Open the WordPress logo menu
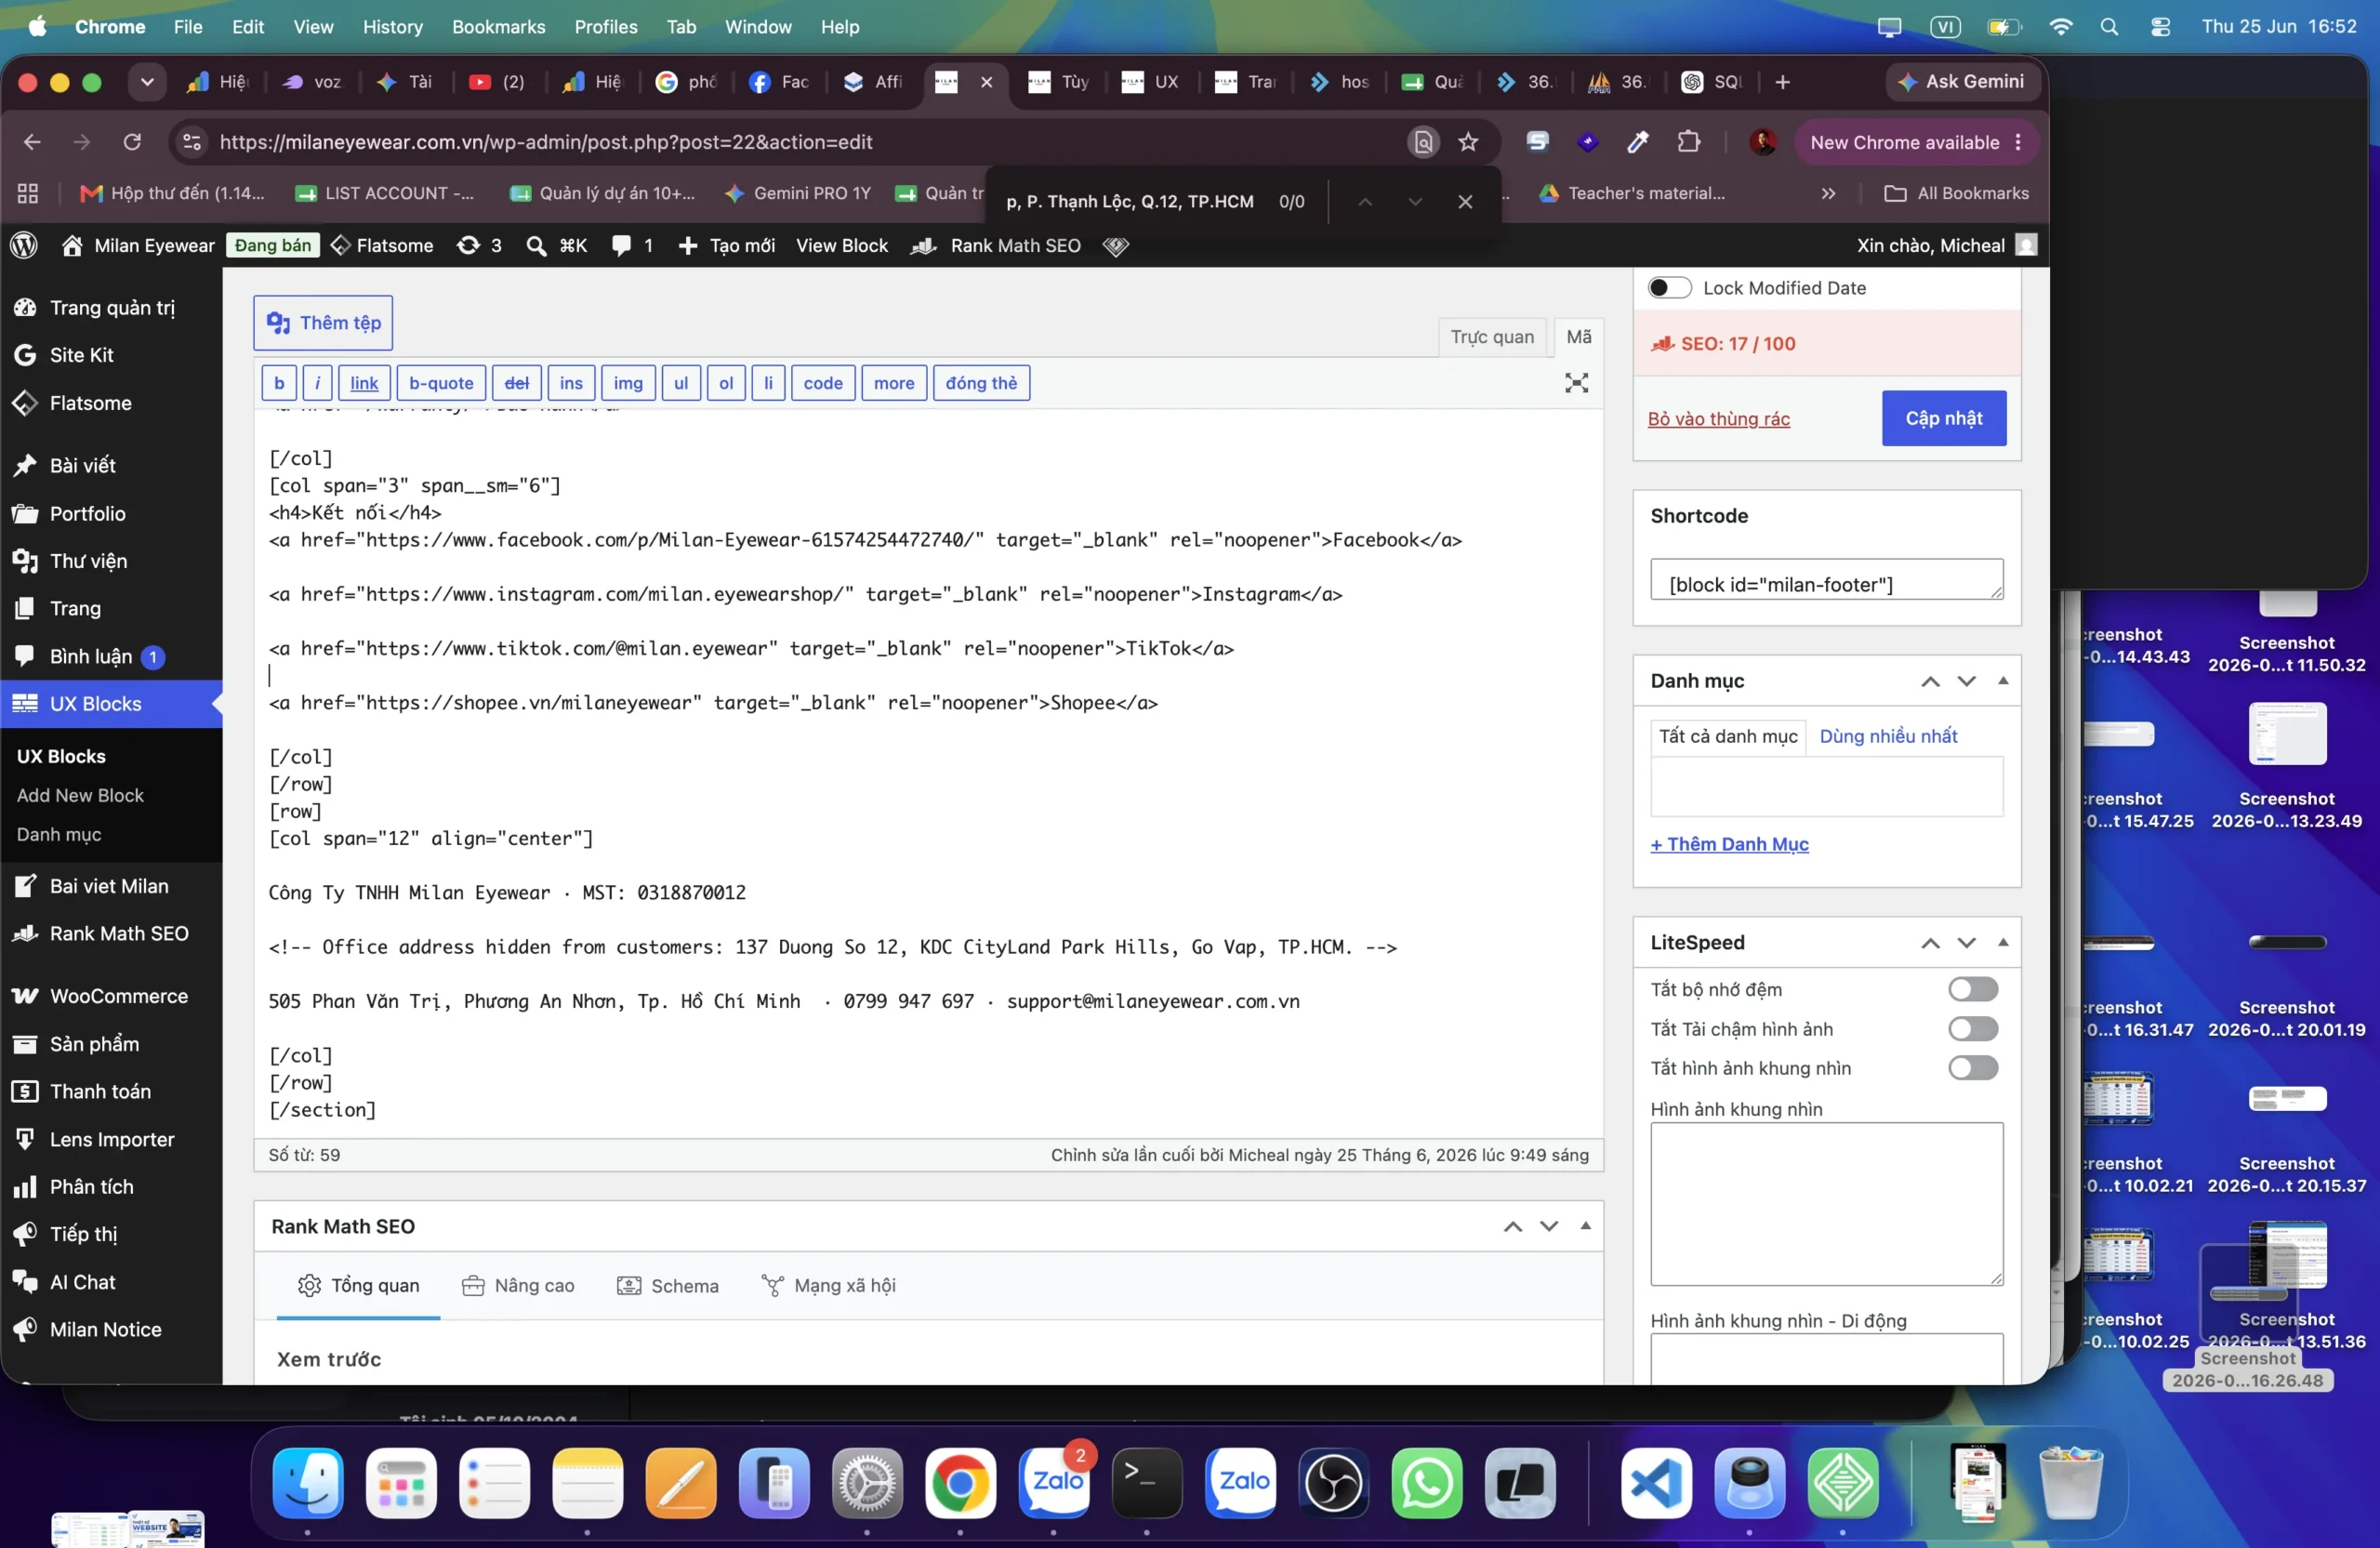 coord(24,245)
